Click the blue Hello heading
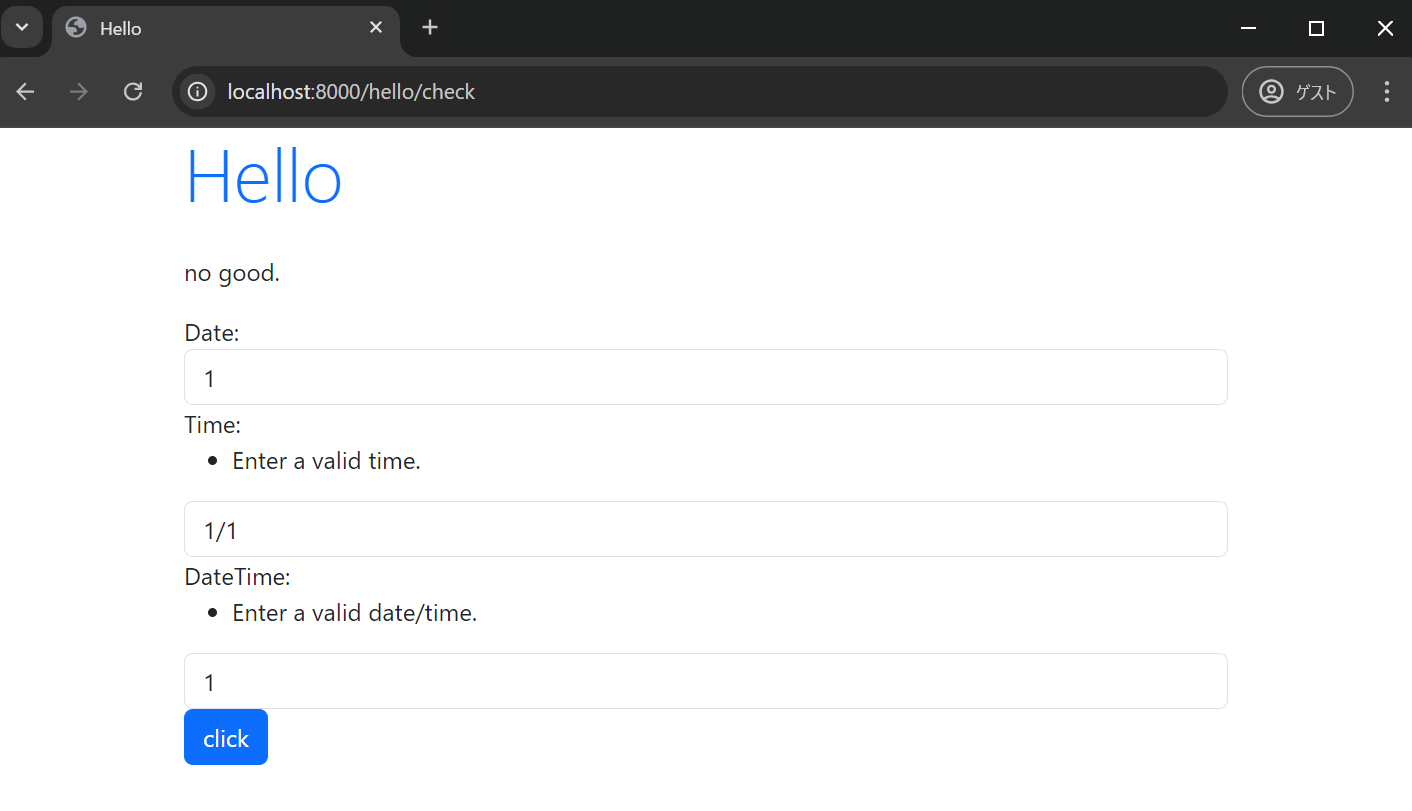1412x811 pixels. point(263,176)
